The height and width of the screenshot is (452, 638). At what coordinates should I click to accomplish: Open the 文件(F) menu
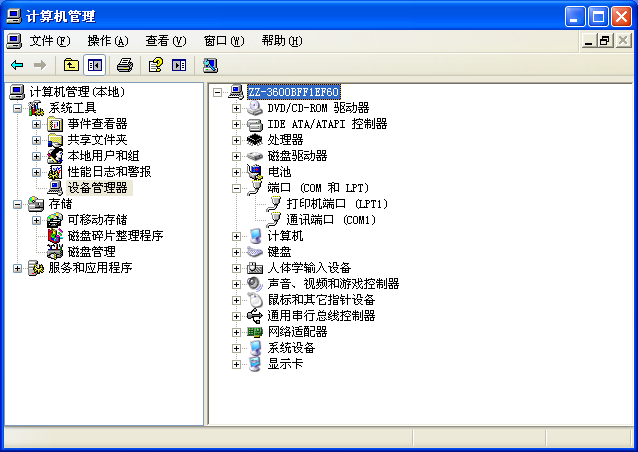pos(50,41)
